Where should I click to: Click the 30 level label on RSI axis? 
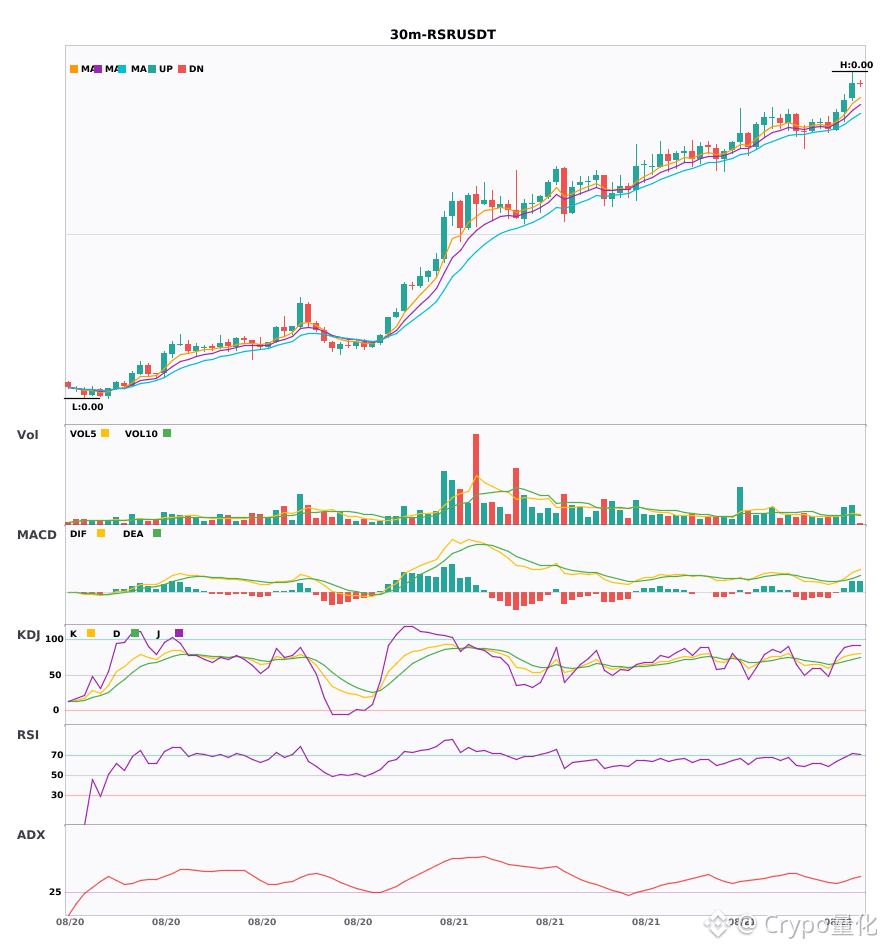[57, 795]
